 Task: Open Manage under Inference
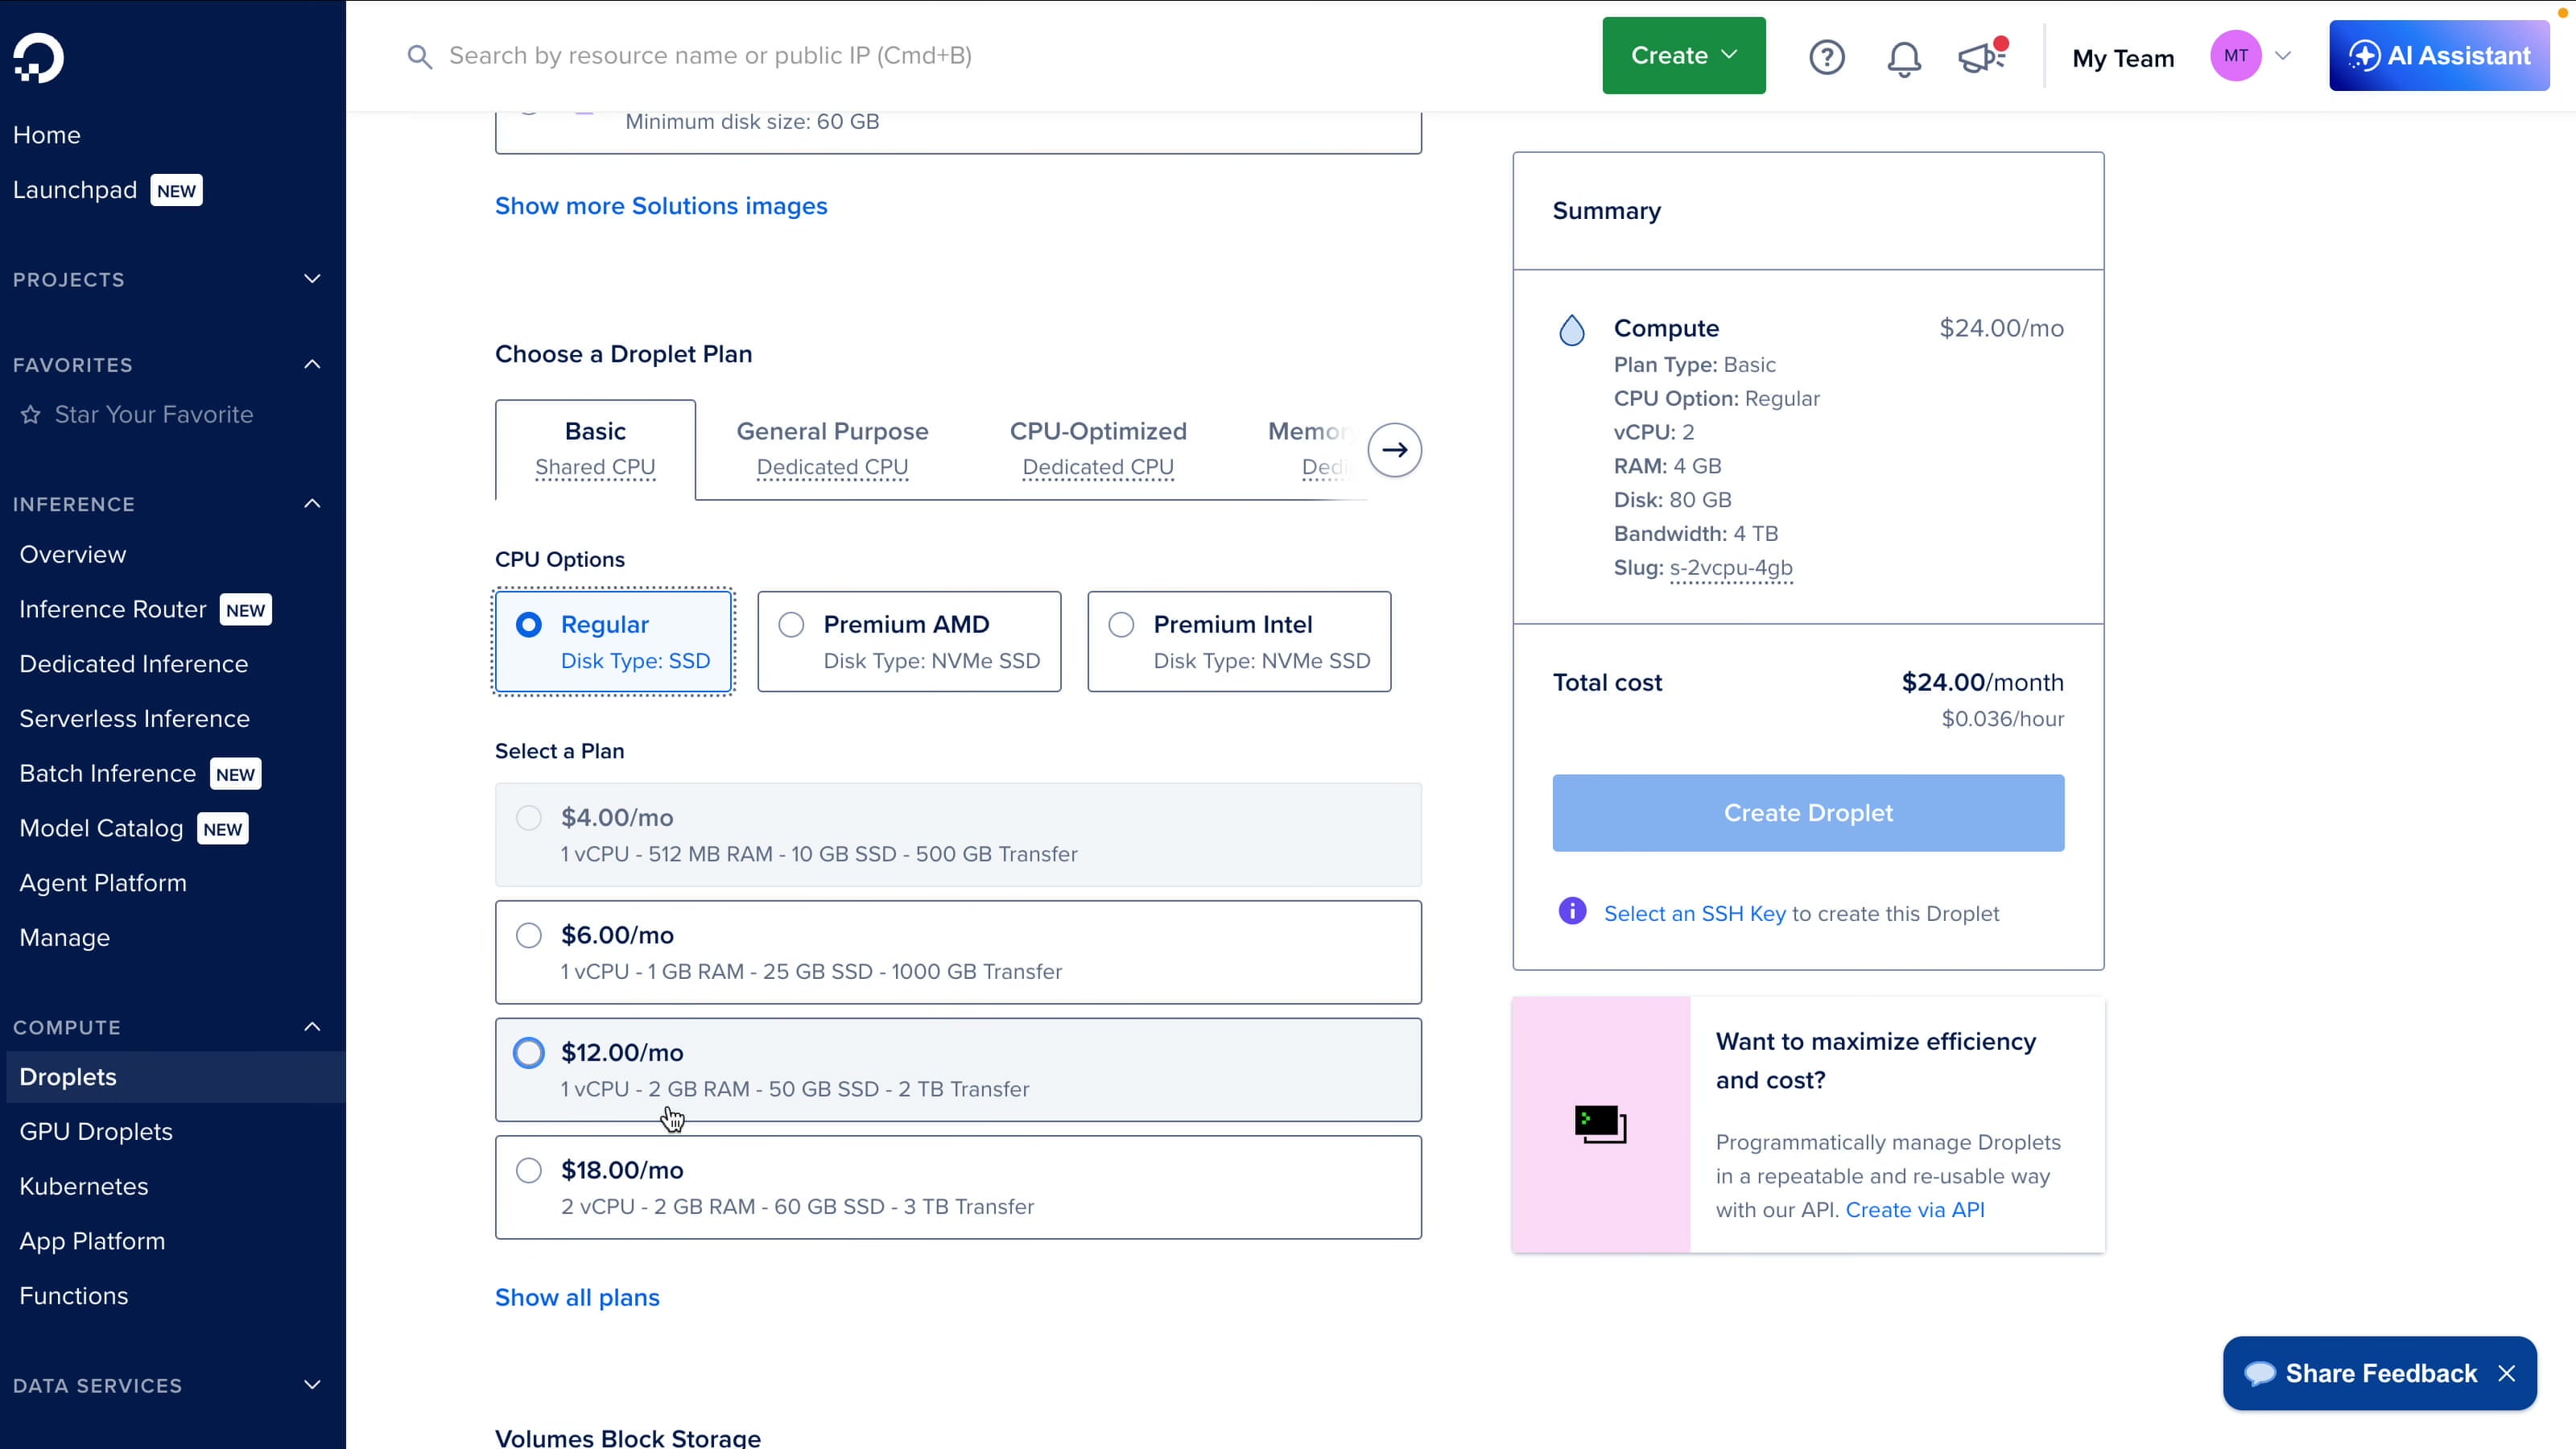click(x=65, y=938)
